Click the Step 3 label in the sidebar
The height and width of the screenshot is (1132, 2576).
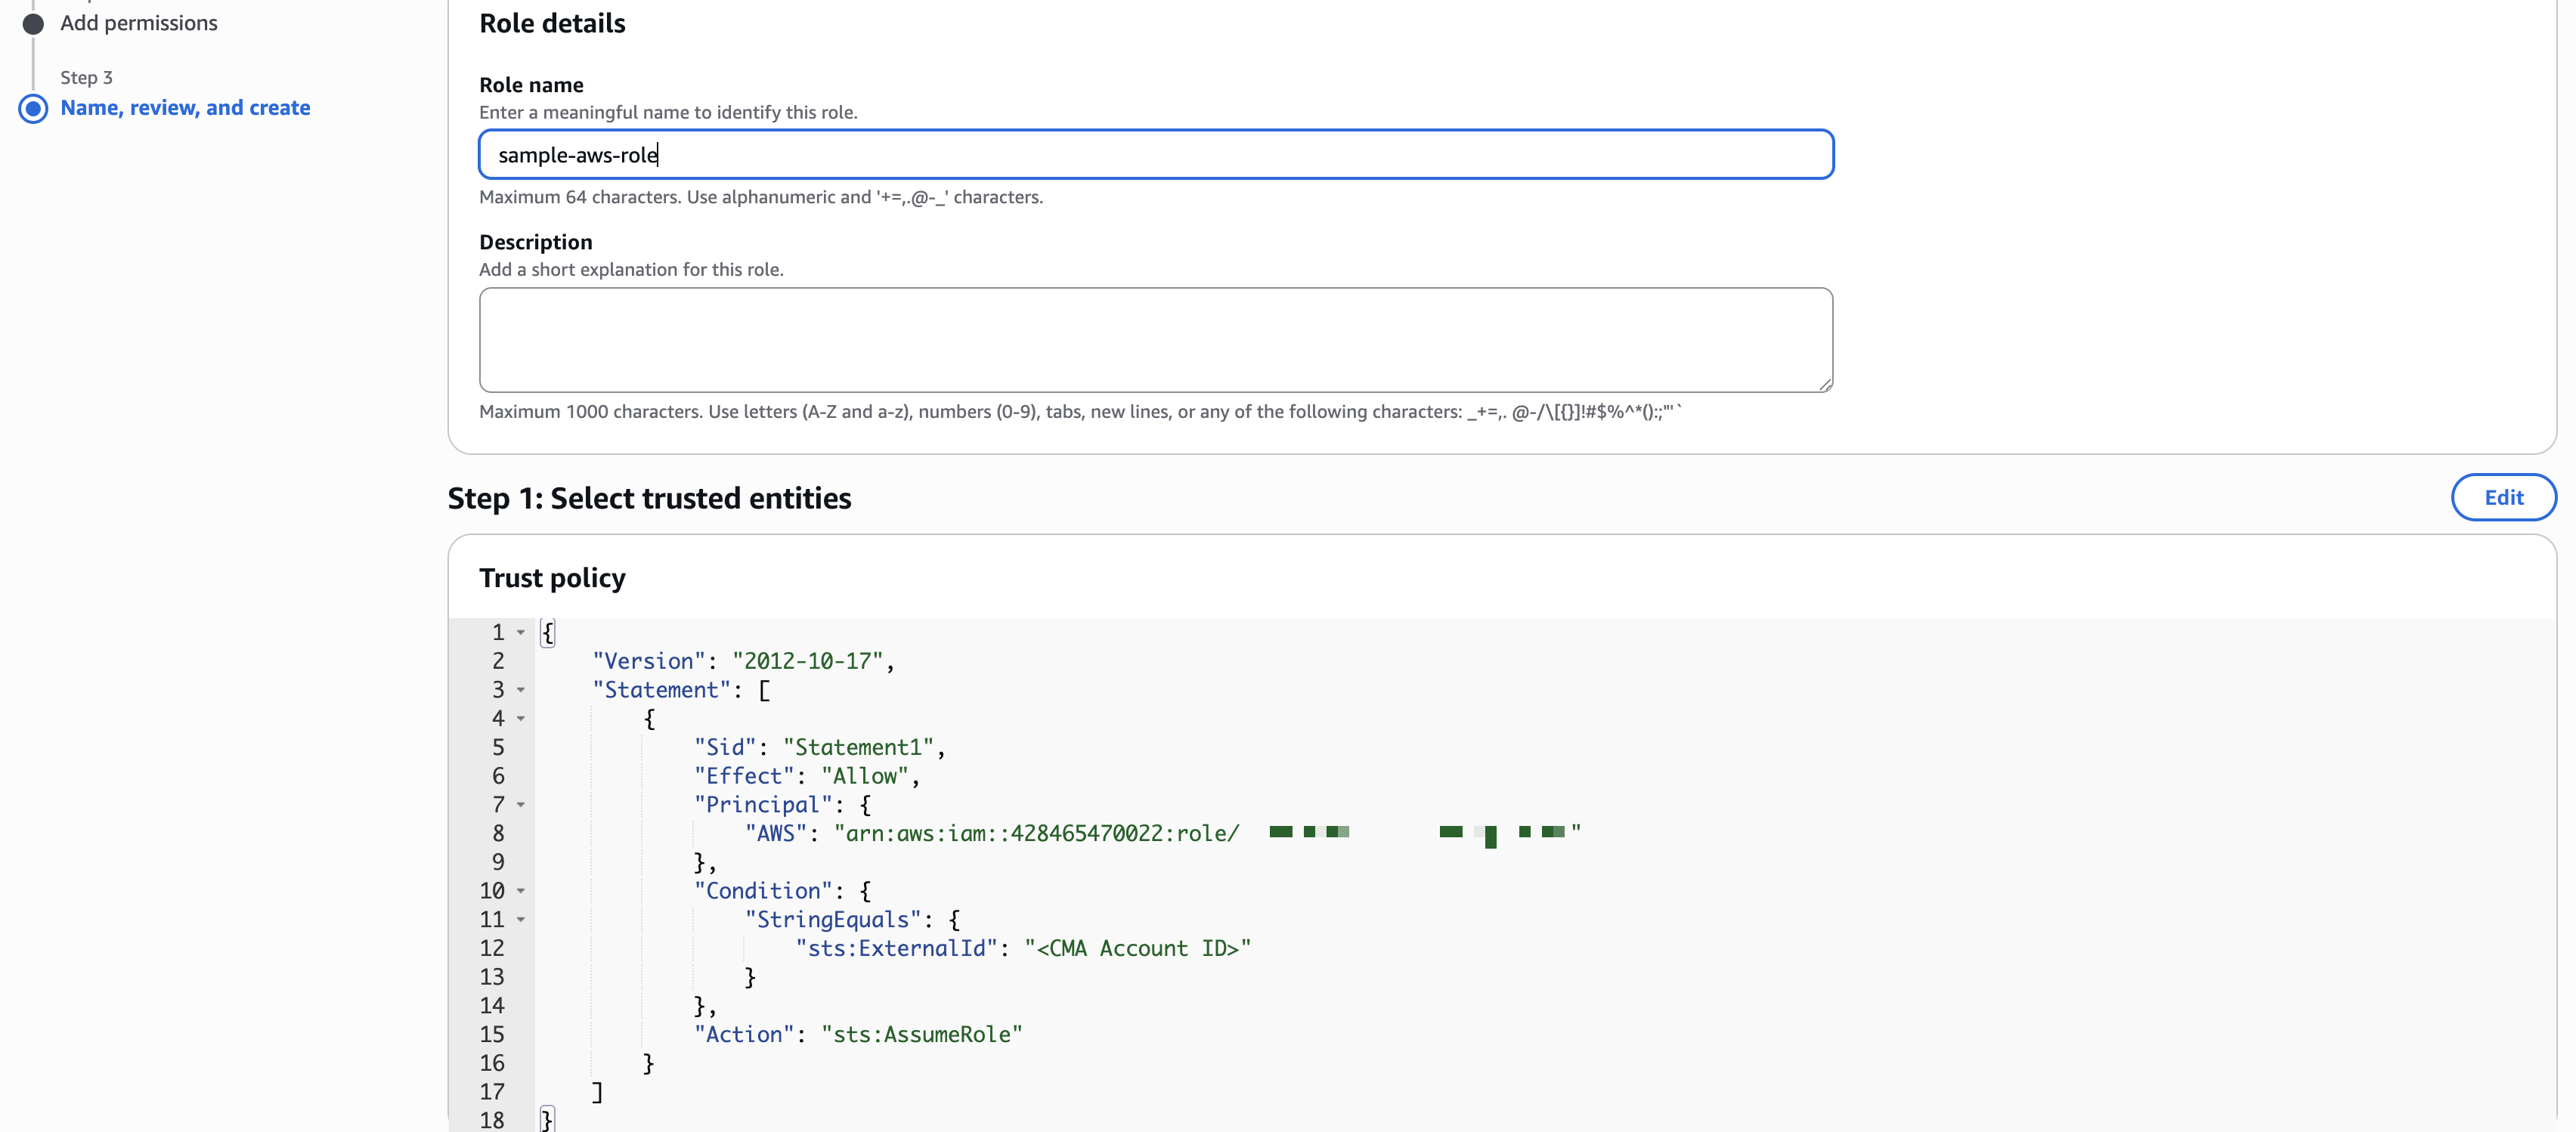[x=86, y=77]
